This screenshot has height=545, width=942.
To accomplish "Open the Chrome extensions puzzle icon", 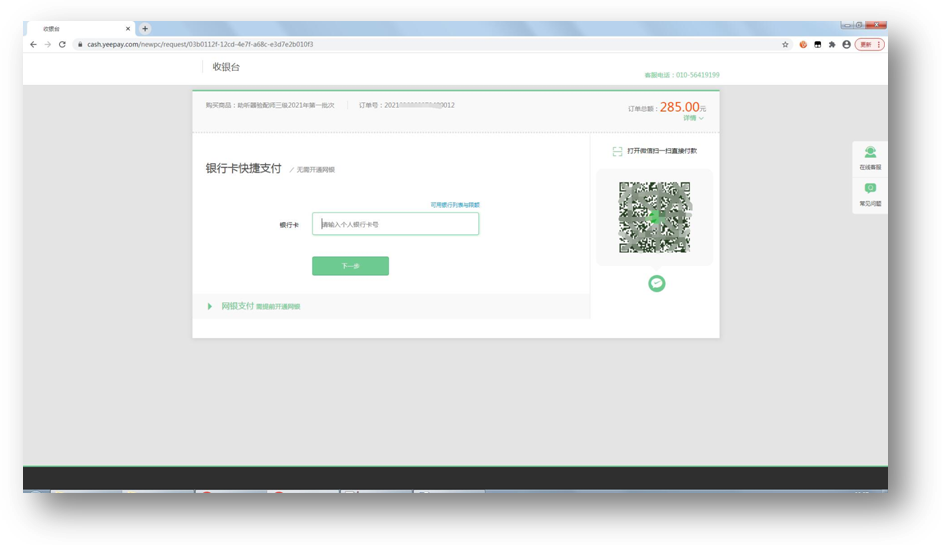I will click(832, 44).
